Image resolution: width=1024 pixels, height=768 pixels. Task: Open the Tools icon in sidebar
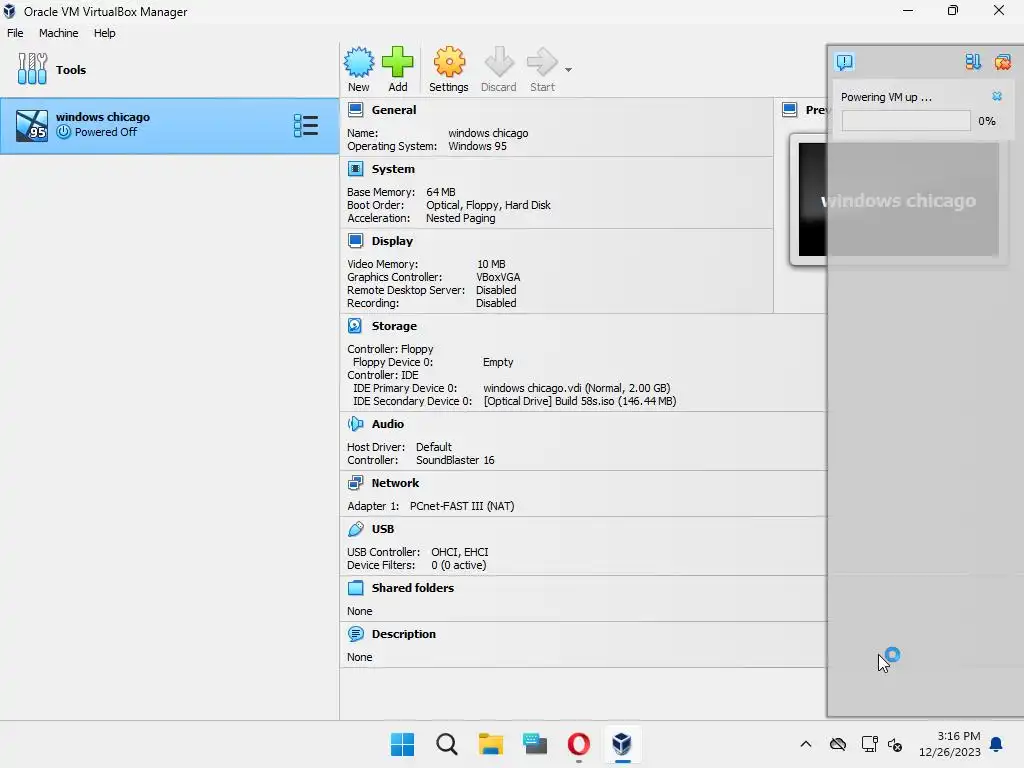32,69
